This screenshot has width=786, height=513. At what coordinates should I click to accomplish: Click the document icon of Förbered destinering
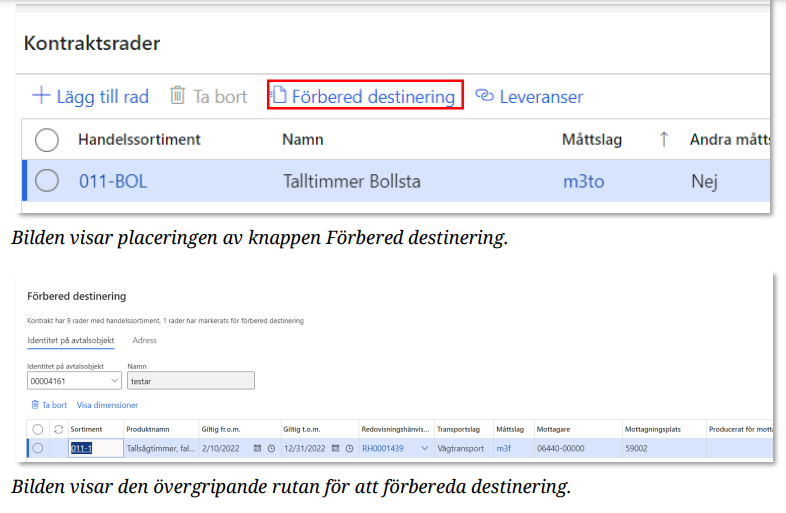click(x=280, y=96)
